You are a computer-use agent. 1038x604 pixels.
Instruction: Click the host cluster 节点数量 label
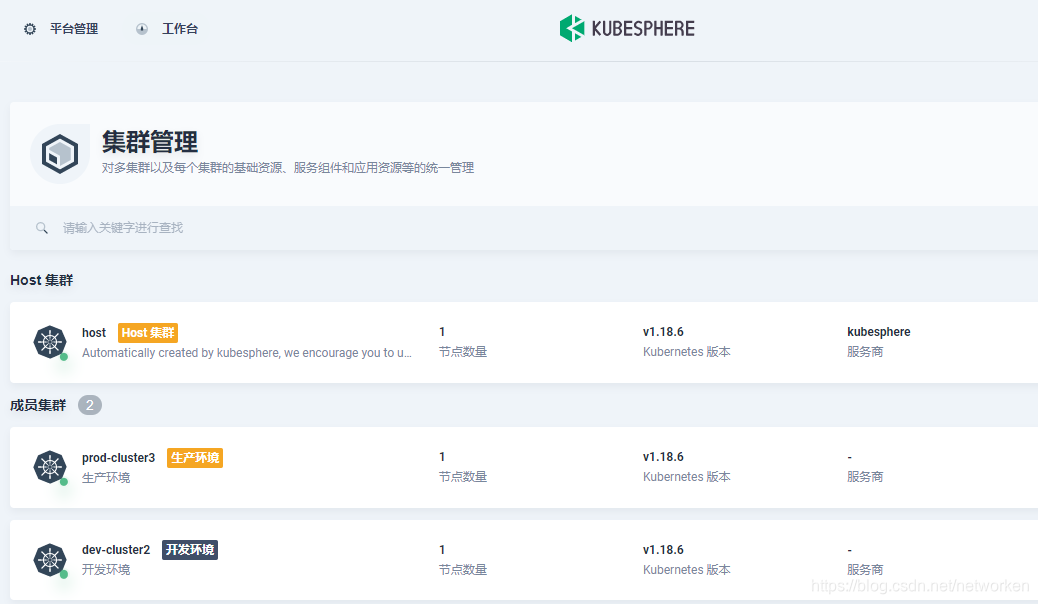point(463,352)
